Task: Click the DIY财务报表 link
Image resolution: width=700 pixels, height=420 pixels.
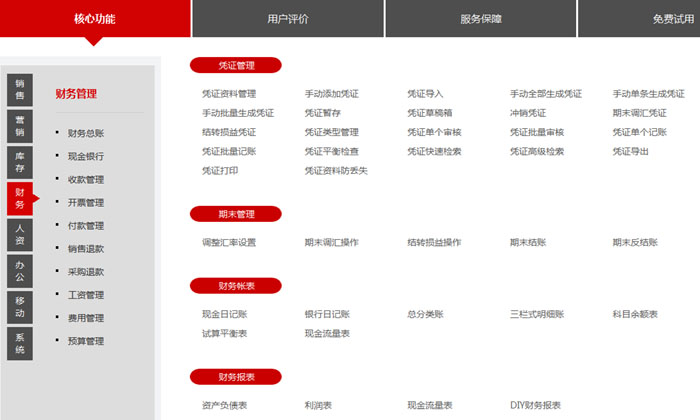Action: [536, 405]
